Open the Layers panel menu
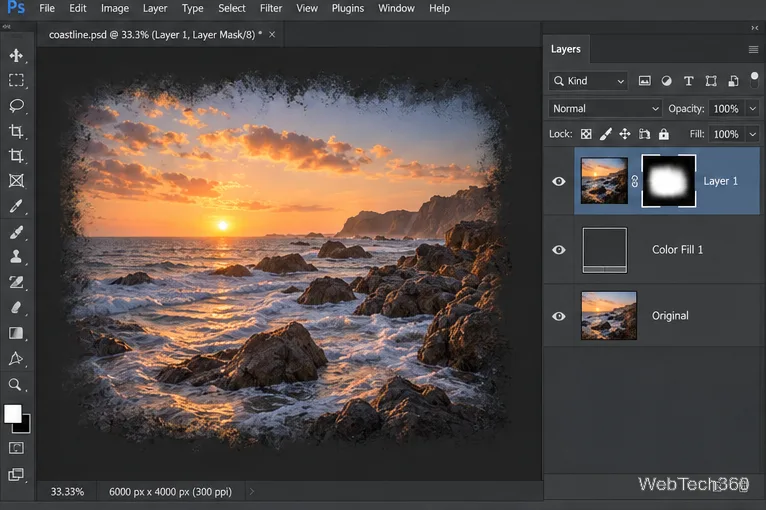766x510 pixels. pyautogui.click(x=753, y=49)
